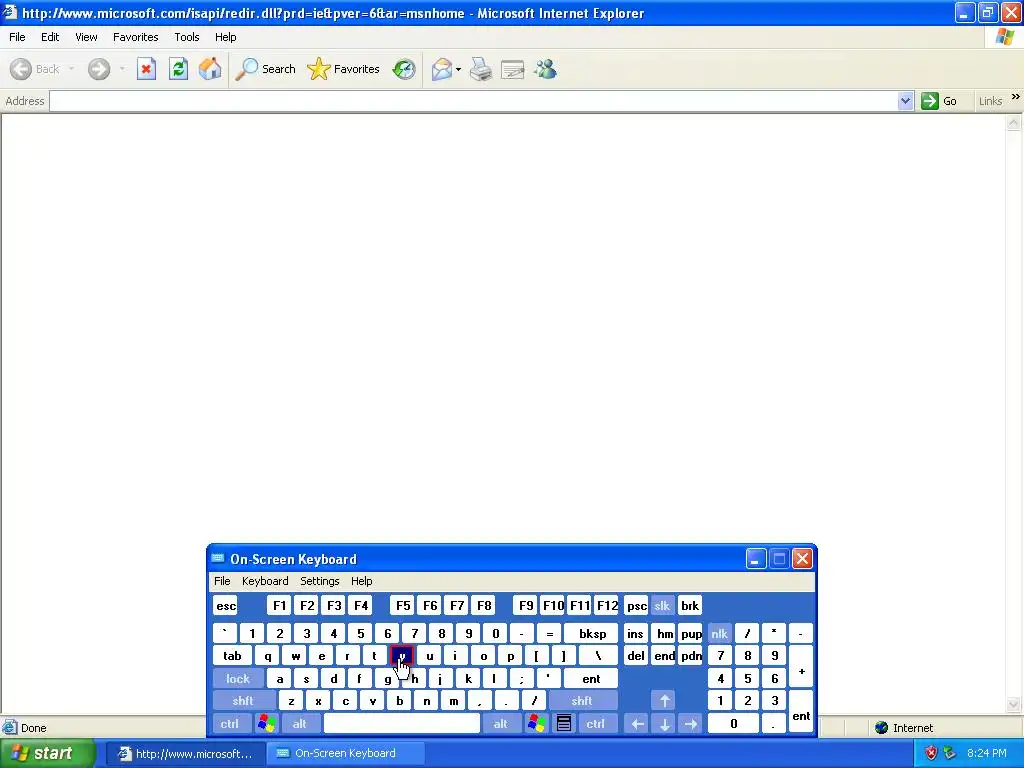Click the Stop page loading icon

pyautogui.click(x=146, y=69)
